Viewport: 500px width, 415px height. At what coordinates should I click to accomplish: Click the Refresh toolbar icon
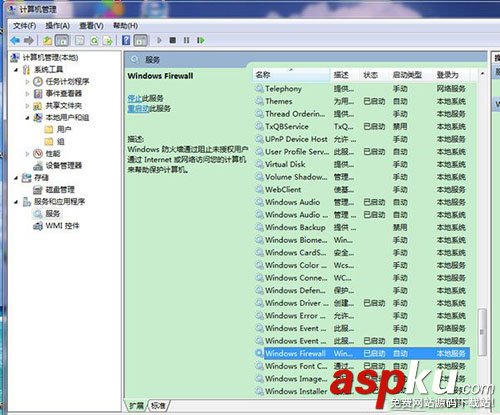coord(94,41)
